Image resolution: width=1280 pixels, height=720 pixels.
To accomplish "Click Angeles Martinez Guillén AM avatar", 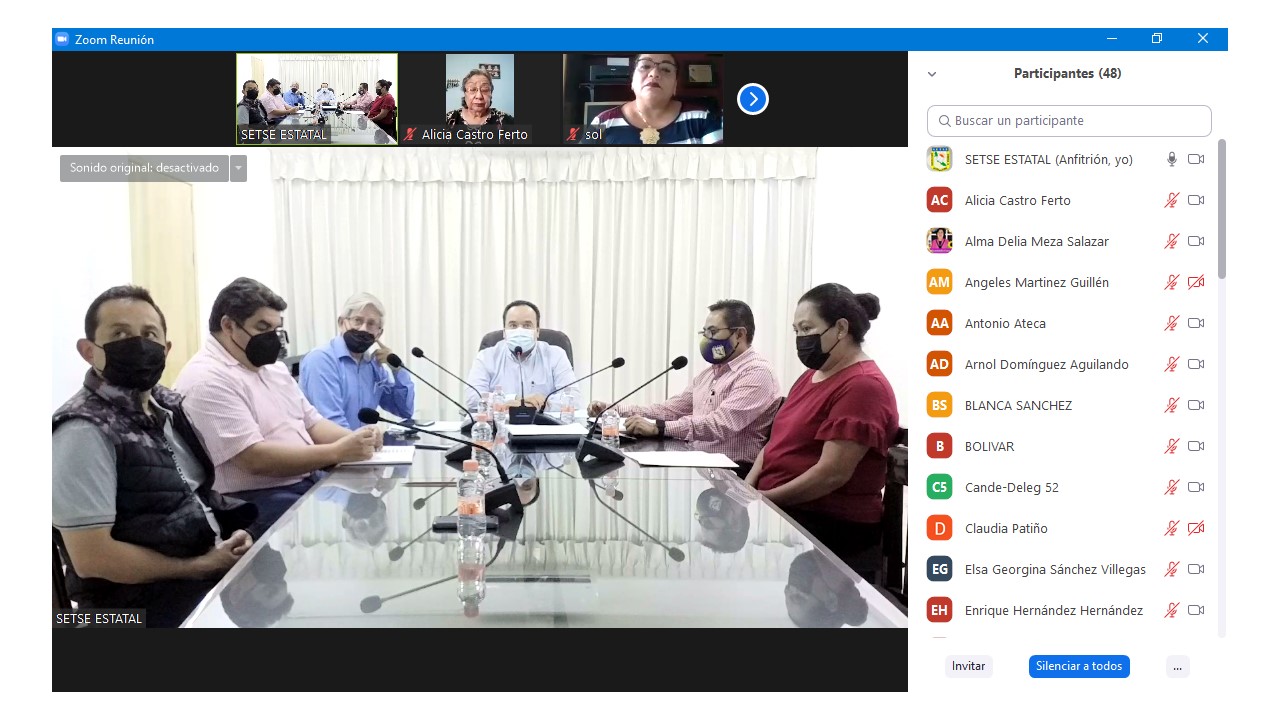I will tap(939, 282).
